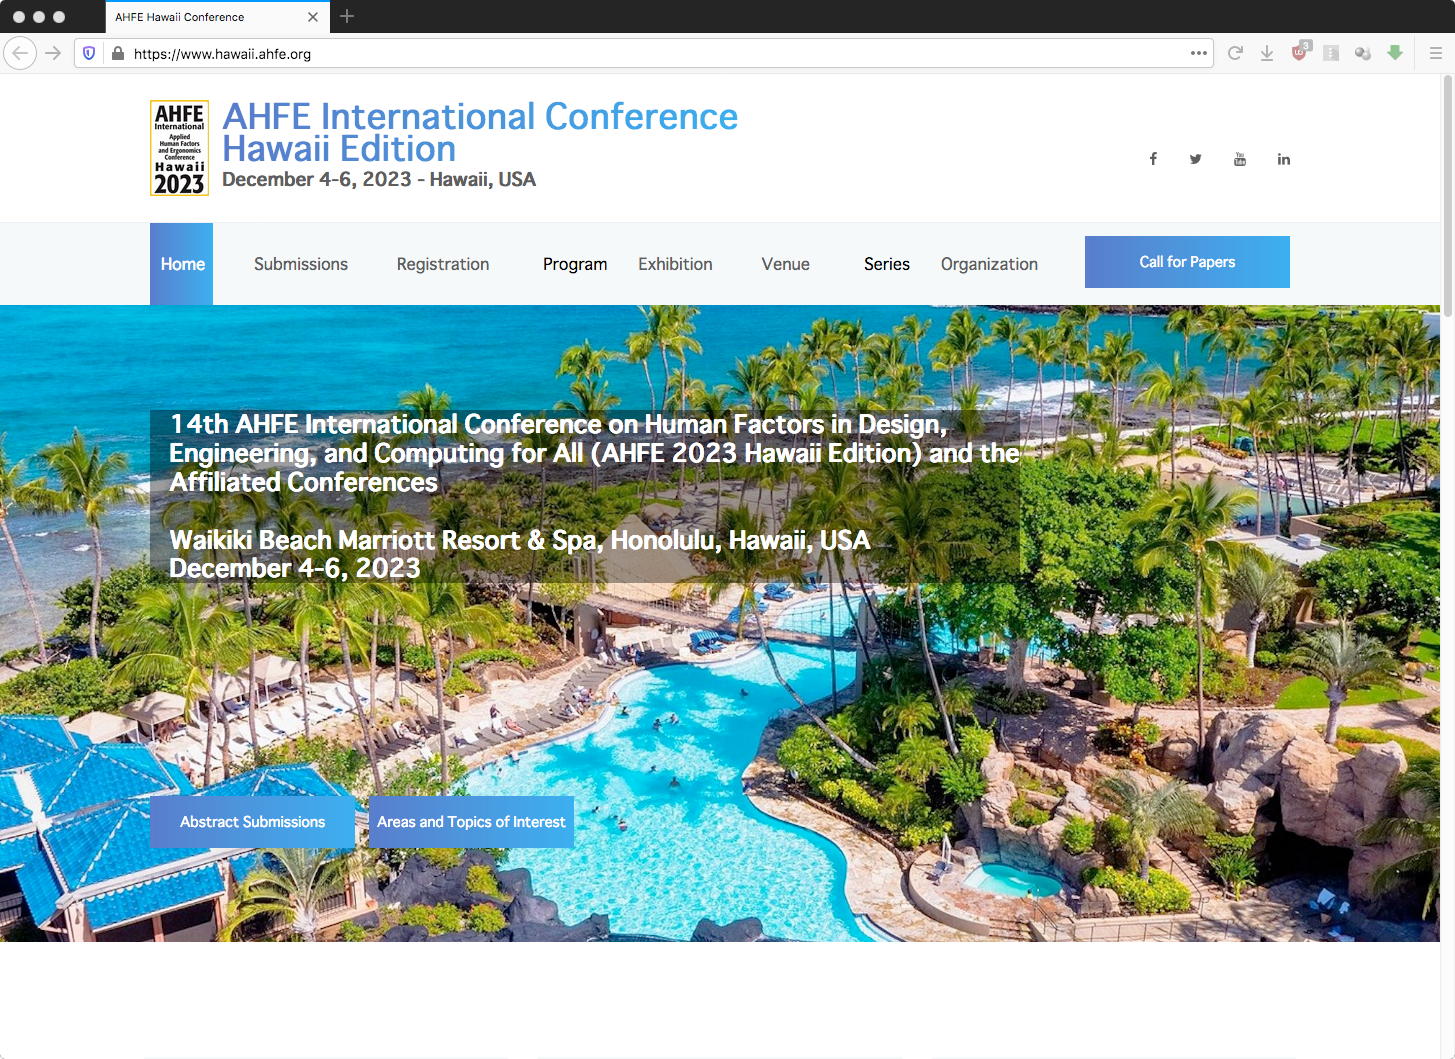Open the conference Twitter icon

[x=1196, y=159]
